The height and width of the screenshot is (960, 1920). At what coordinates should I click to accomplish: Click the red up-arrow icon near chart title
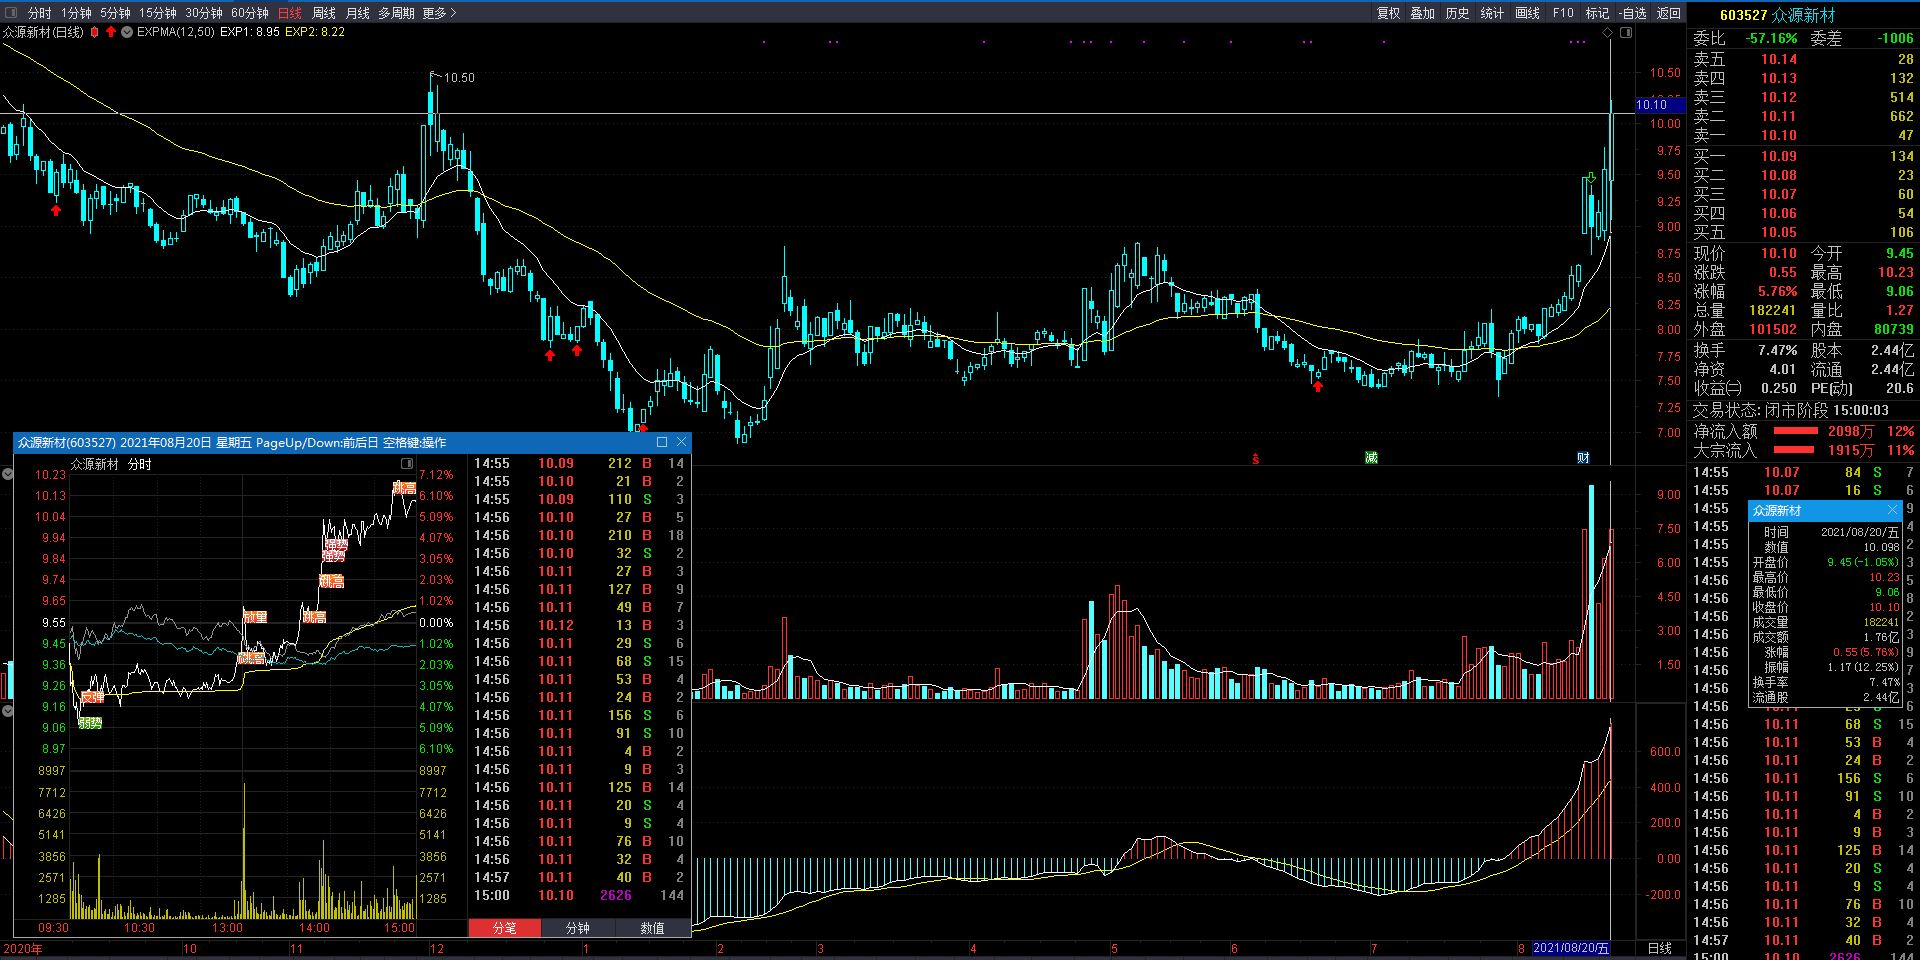(x=111, y=32)
